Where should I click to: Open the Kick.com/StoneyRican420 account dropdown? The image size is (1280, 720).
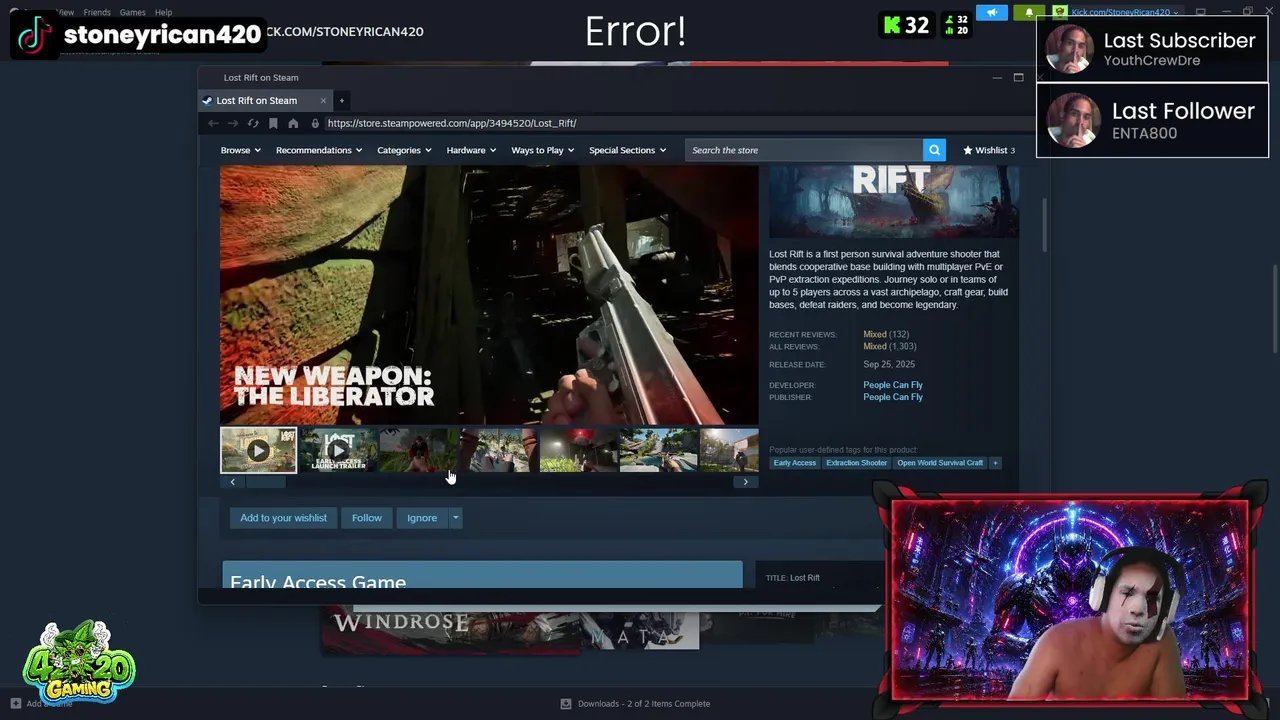pos(1126,12)
